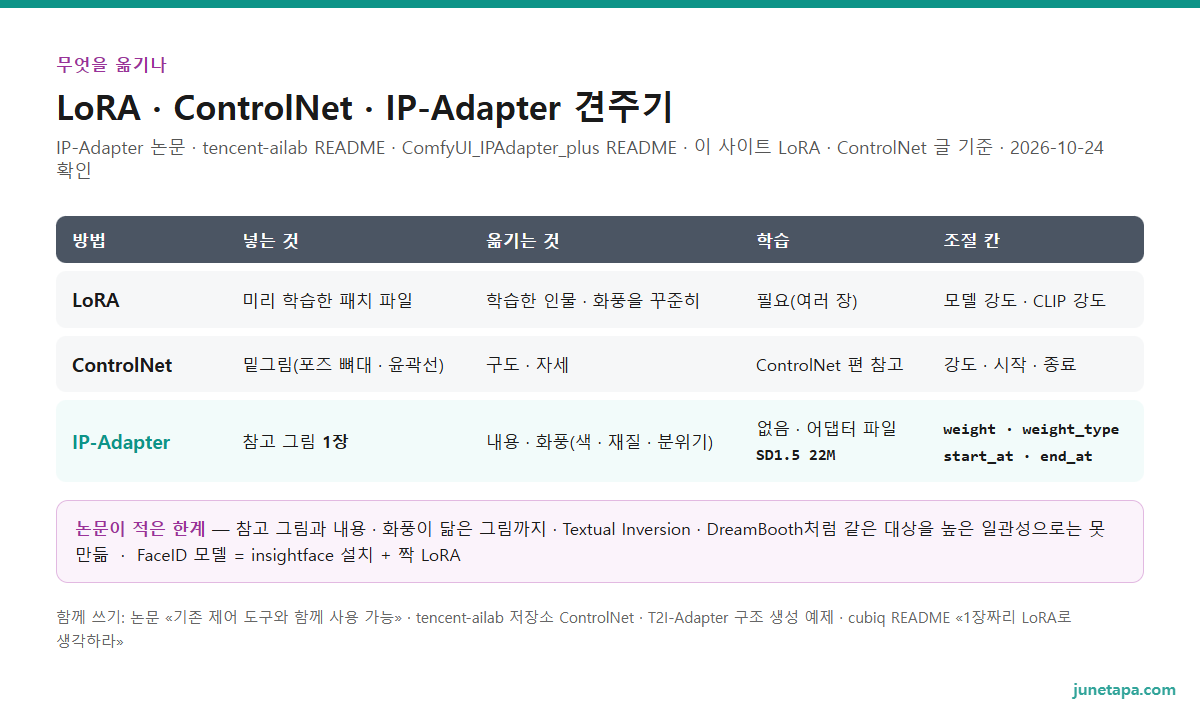Click the cell '미리 학습한 패치 파일'
Image resolution: width=1200 pixels, height=717 pixels.
(x=328, y=300)
